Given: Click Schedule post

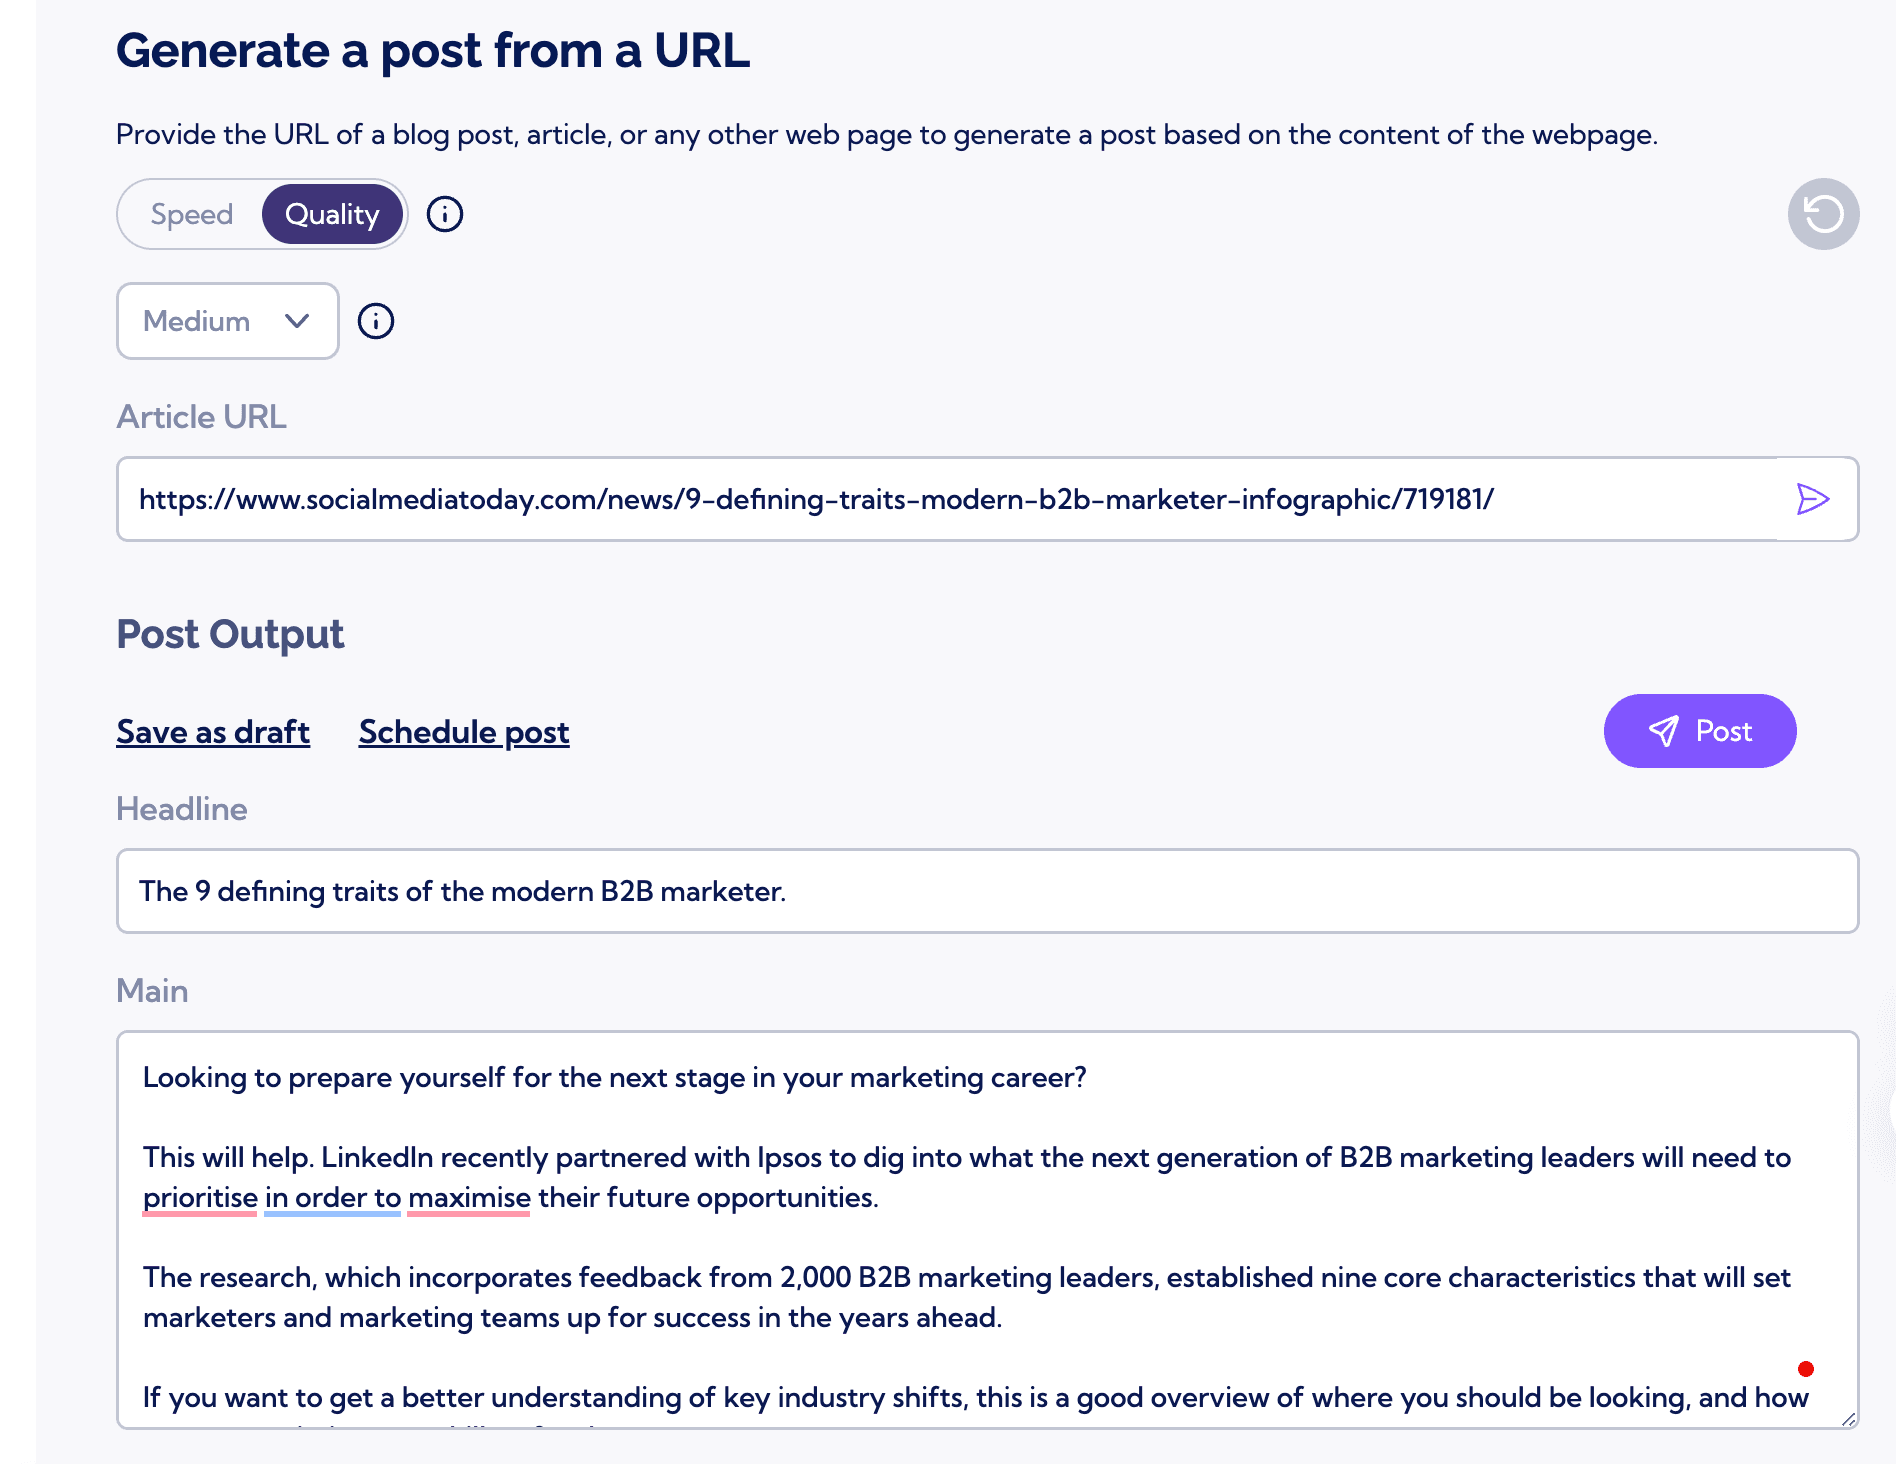Looking at the screenshot, I should [x=463, y=731].
